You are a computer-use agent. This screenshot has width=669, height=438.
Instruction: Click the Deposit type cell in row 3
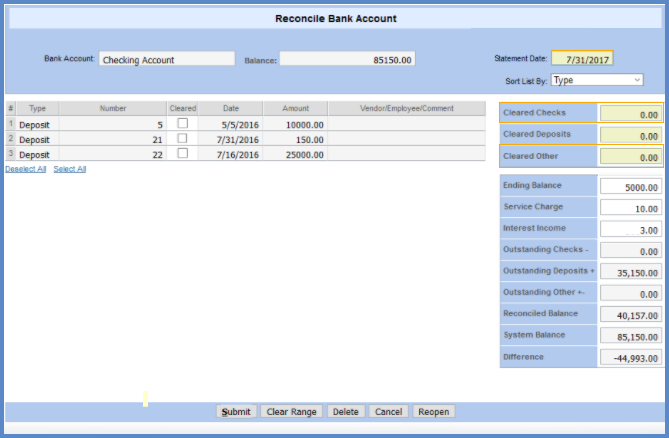pos(37,154)
